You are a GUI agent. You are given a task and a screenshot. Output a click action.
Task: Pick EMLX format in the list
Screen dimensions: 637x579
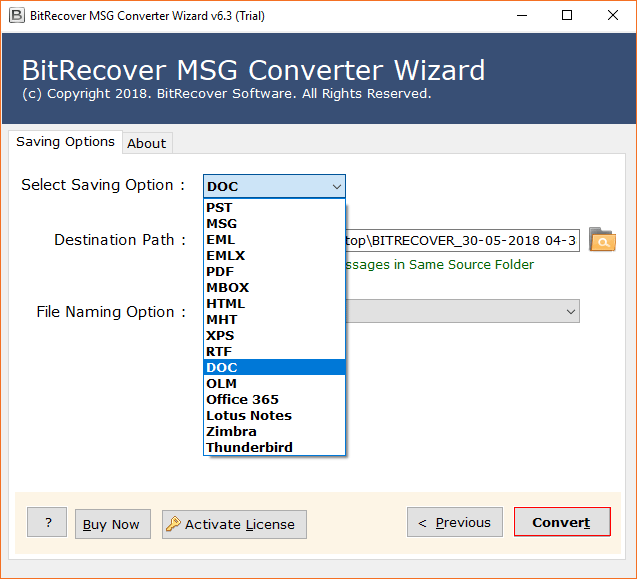point(274,255)
